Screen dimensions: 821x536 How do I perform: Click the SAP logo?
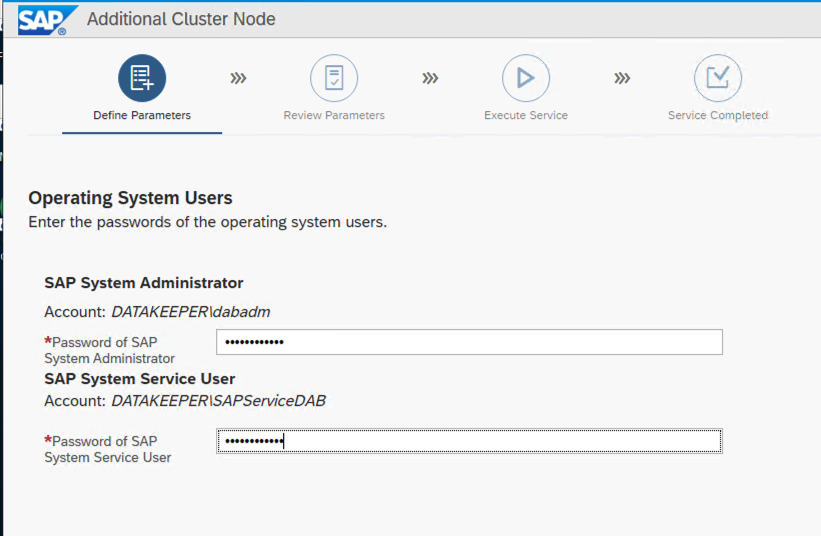tap(47, 20)
